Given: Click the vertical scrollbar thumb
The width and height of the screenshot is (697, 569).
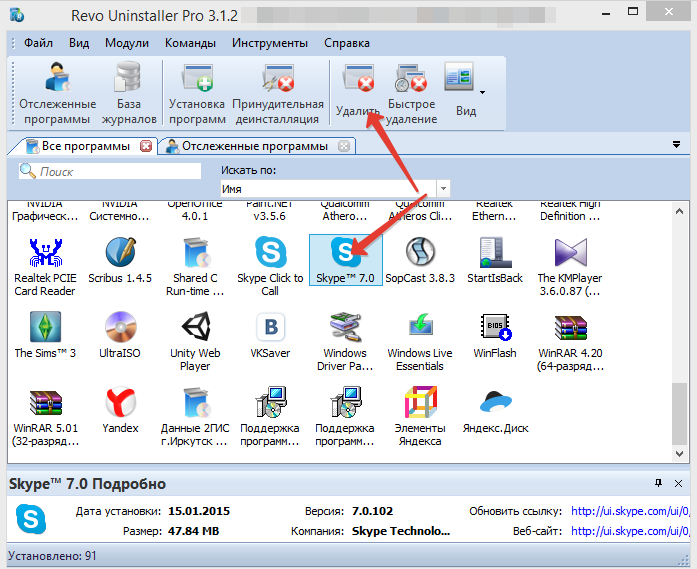Looking at the screenshot, I should (679, 413).
